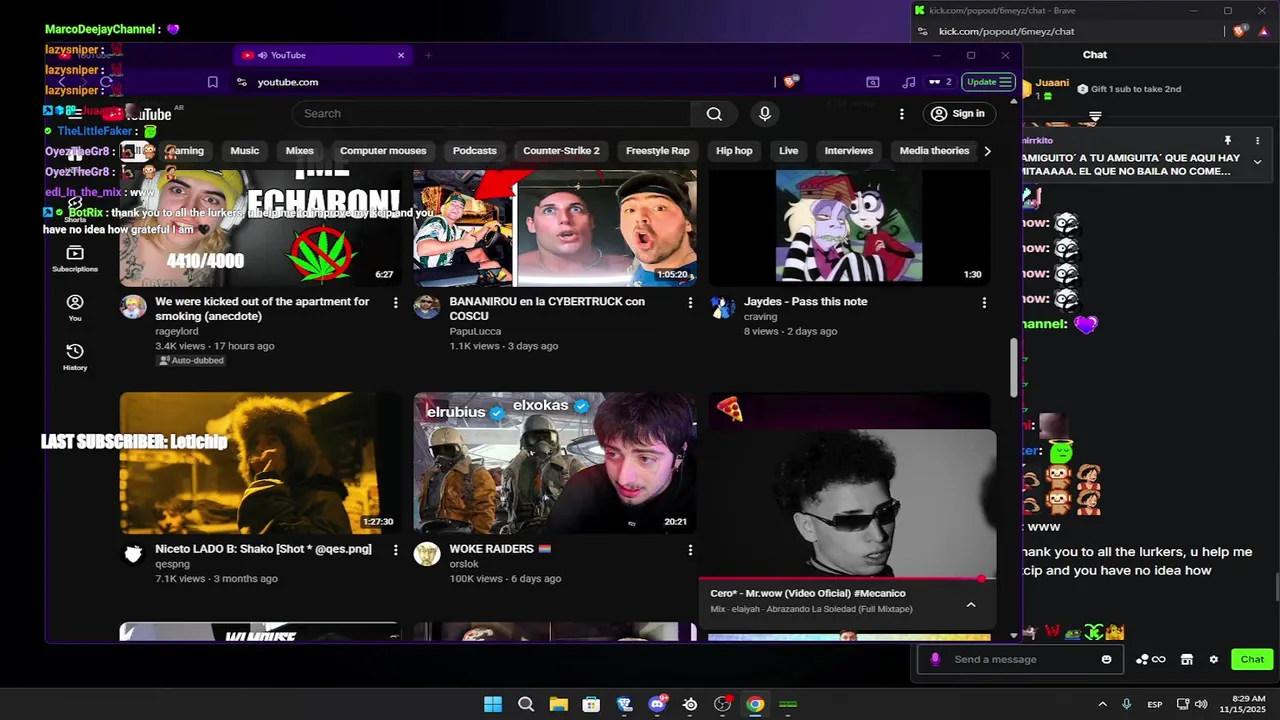Screen dimensions: 1280x720
Task: Click the YouTube search magnifier button
Action: click(714, 114)
